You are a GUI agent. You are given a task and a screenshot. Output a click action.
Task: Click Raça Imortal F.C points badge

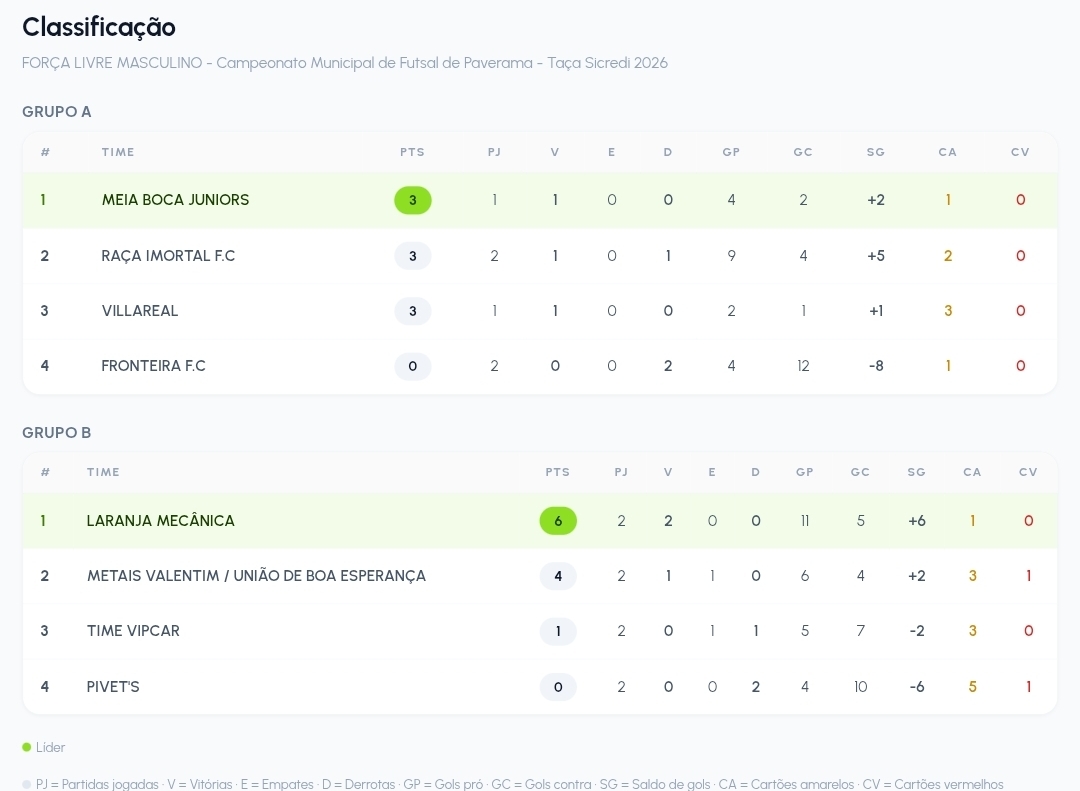tap(413, 256)
